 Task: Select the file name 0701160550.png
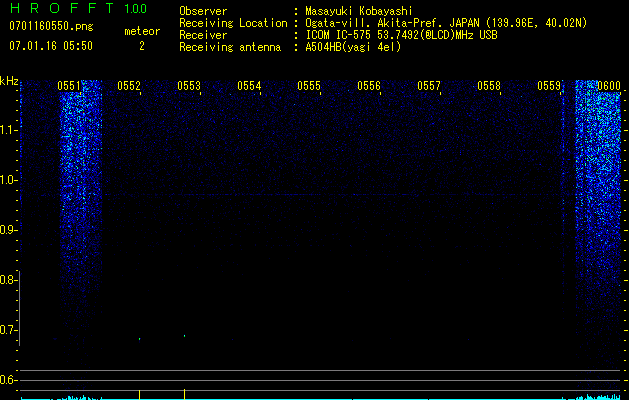point(51,27)
